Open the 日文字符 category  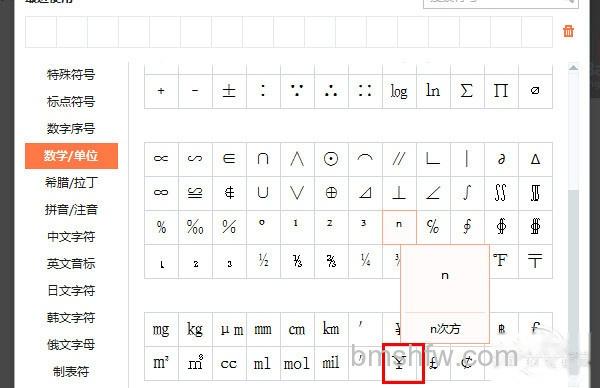(71, 290)
